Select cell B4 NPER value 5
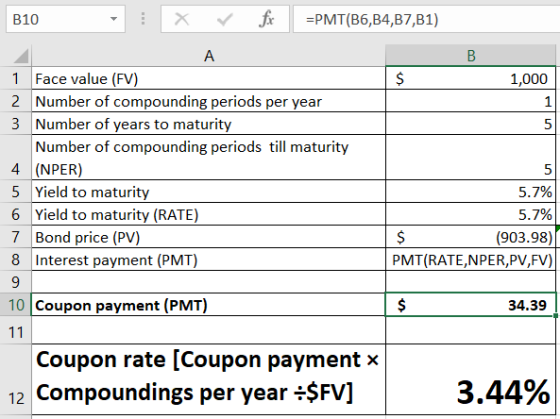The image size is (560, 419). (x=471, y=158)
